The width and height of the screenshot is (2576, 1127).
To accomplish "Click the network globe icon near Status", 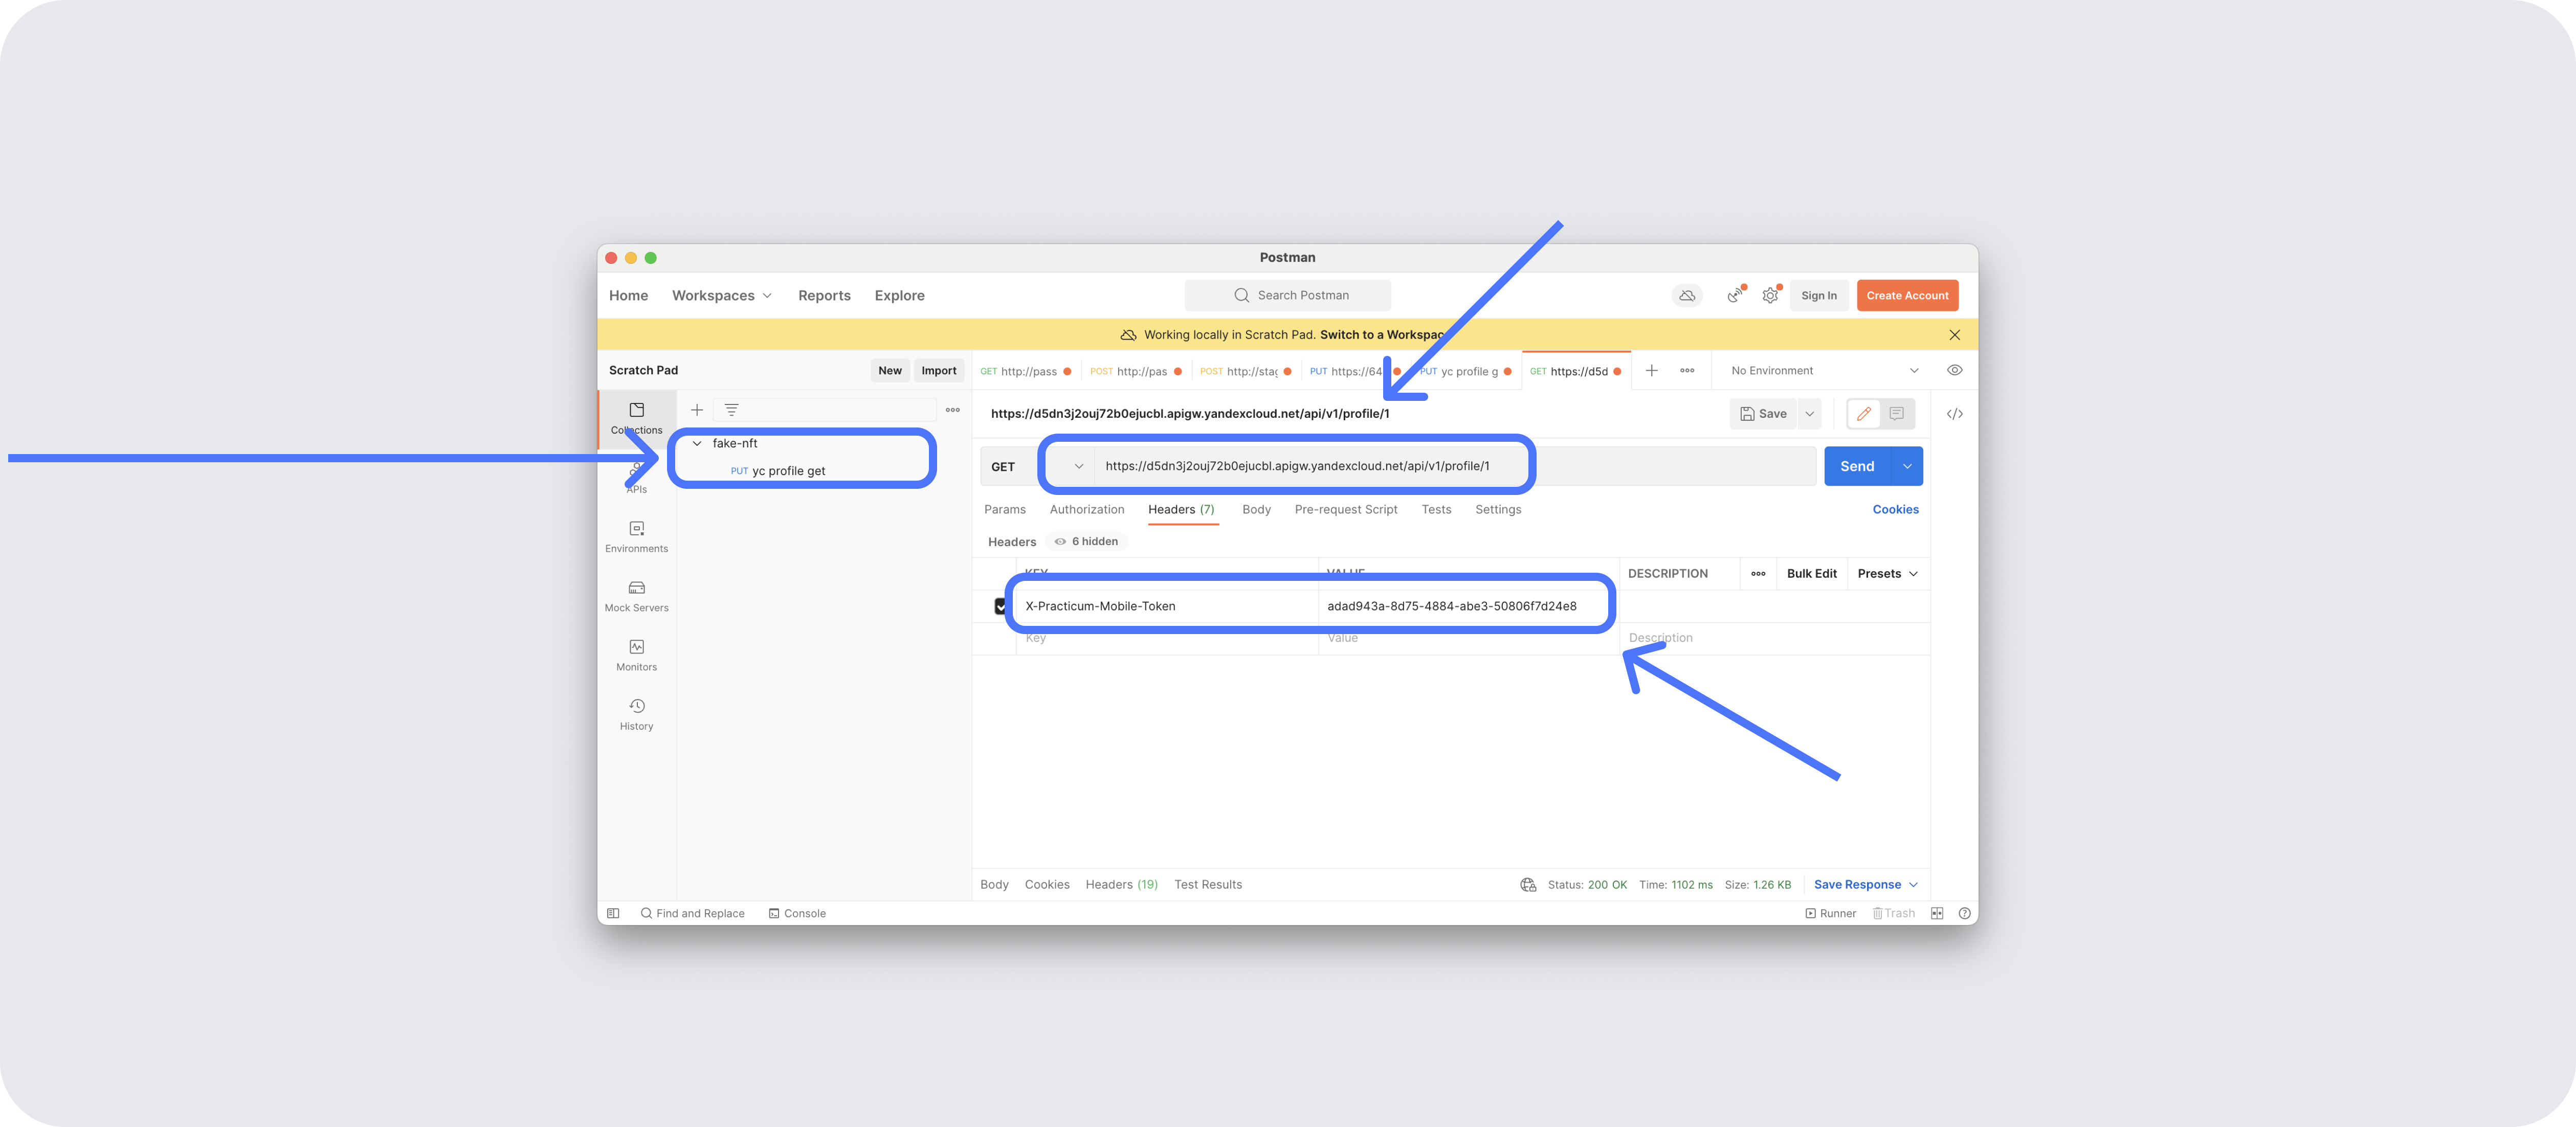I will point(1528,885).
